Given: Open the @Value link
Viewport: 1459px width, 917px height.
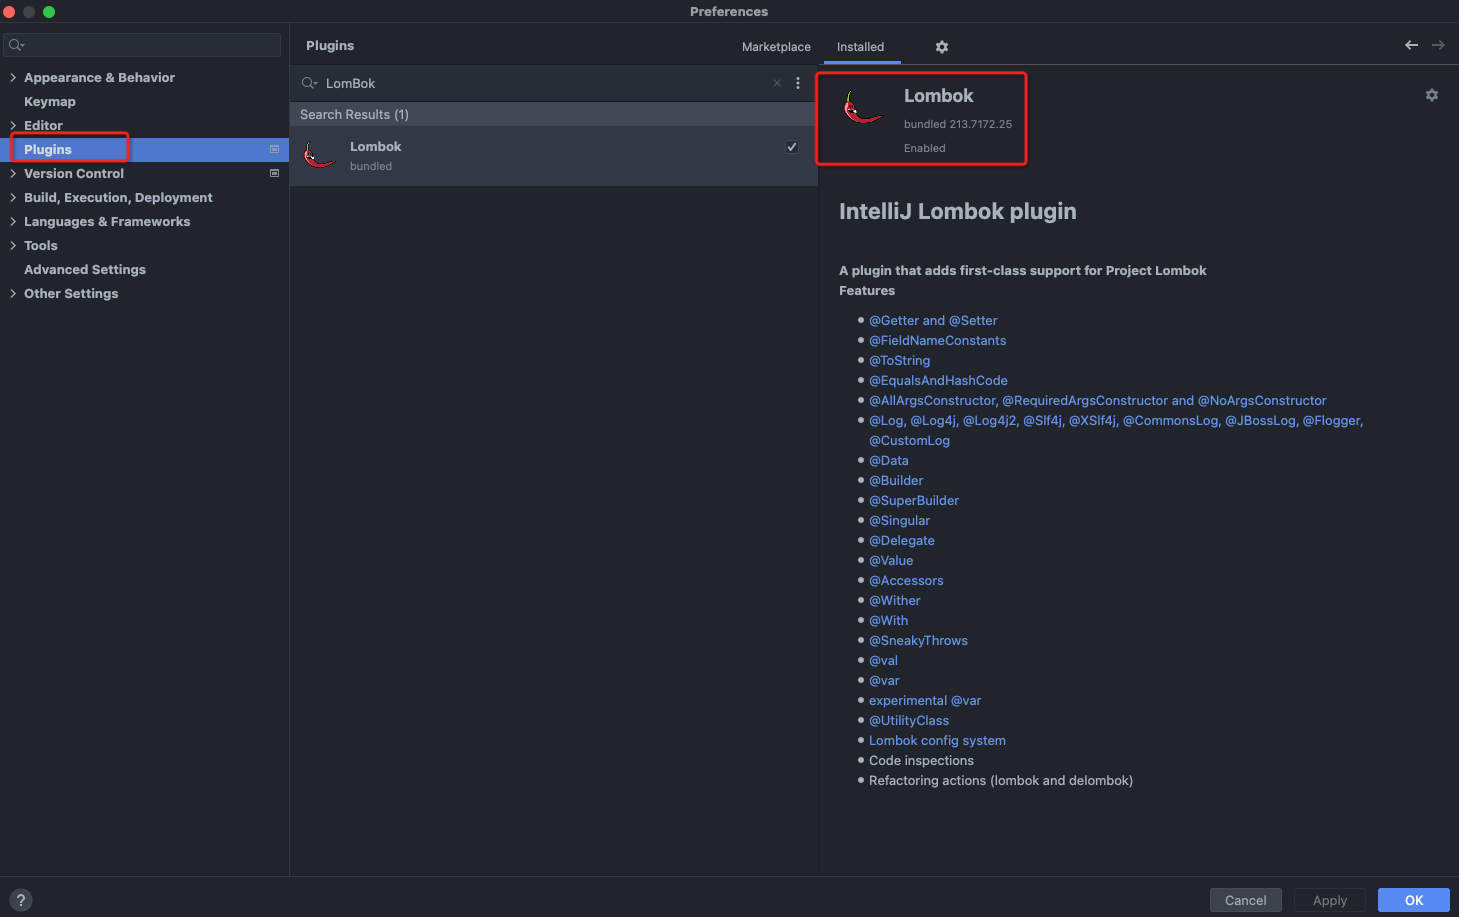Looking at the screenshot, I should tap(891, 560).
